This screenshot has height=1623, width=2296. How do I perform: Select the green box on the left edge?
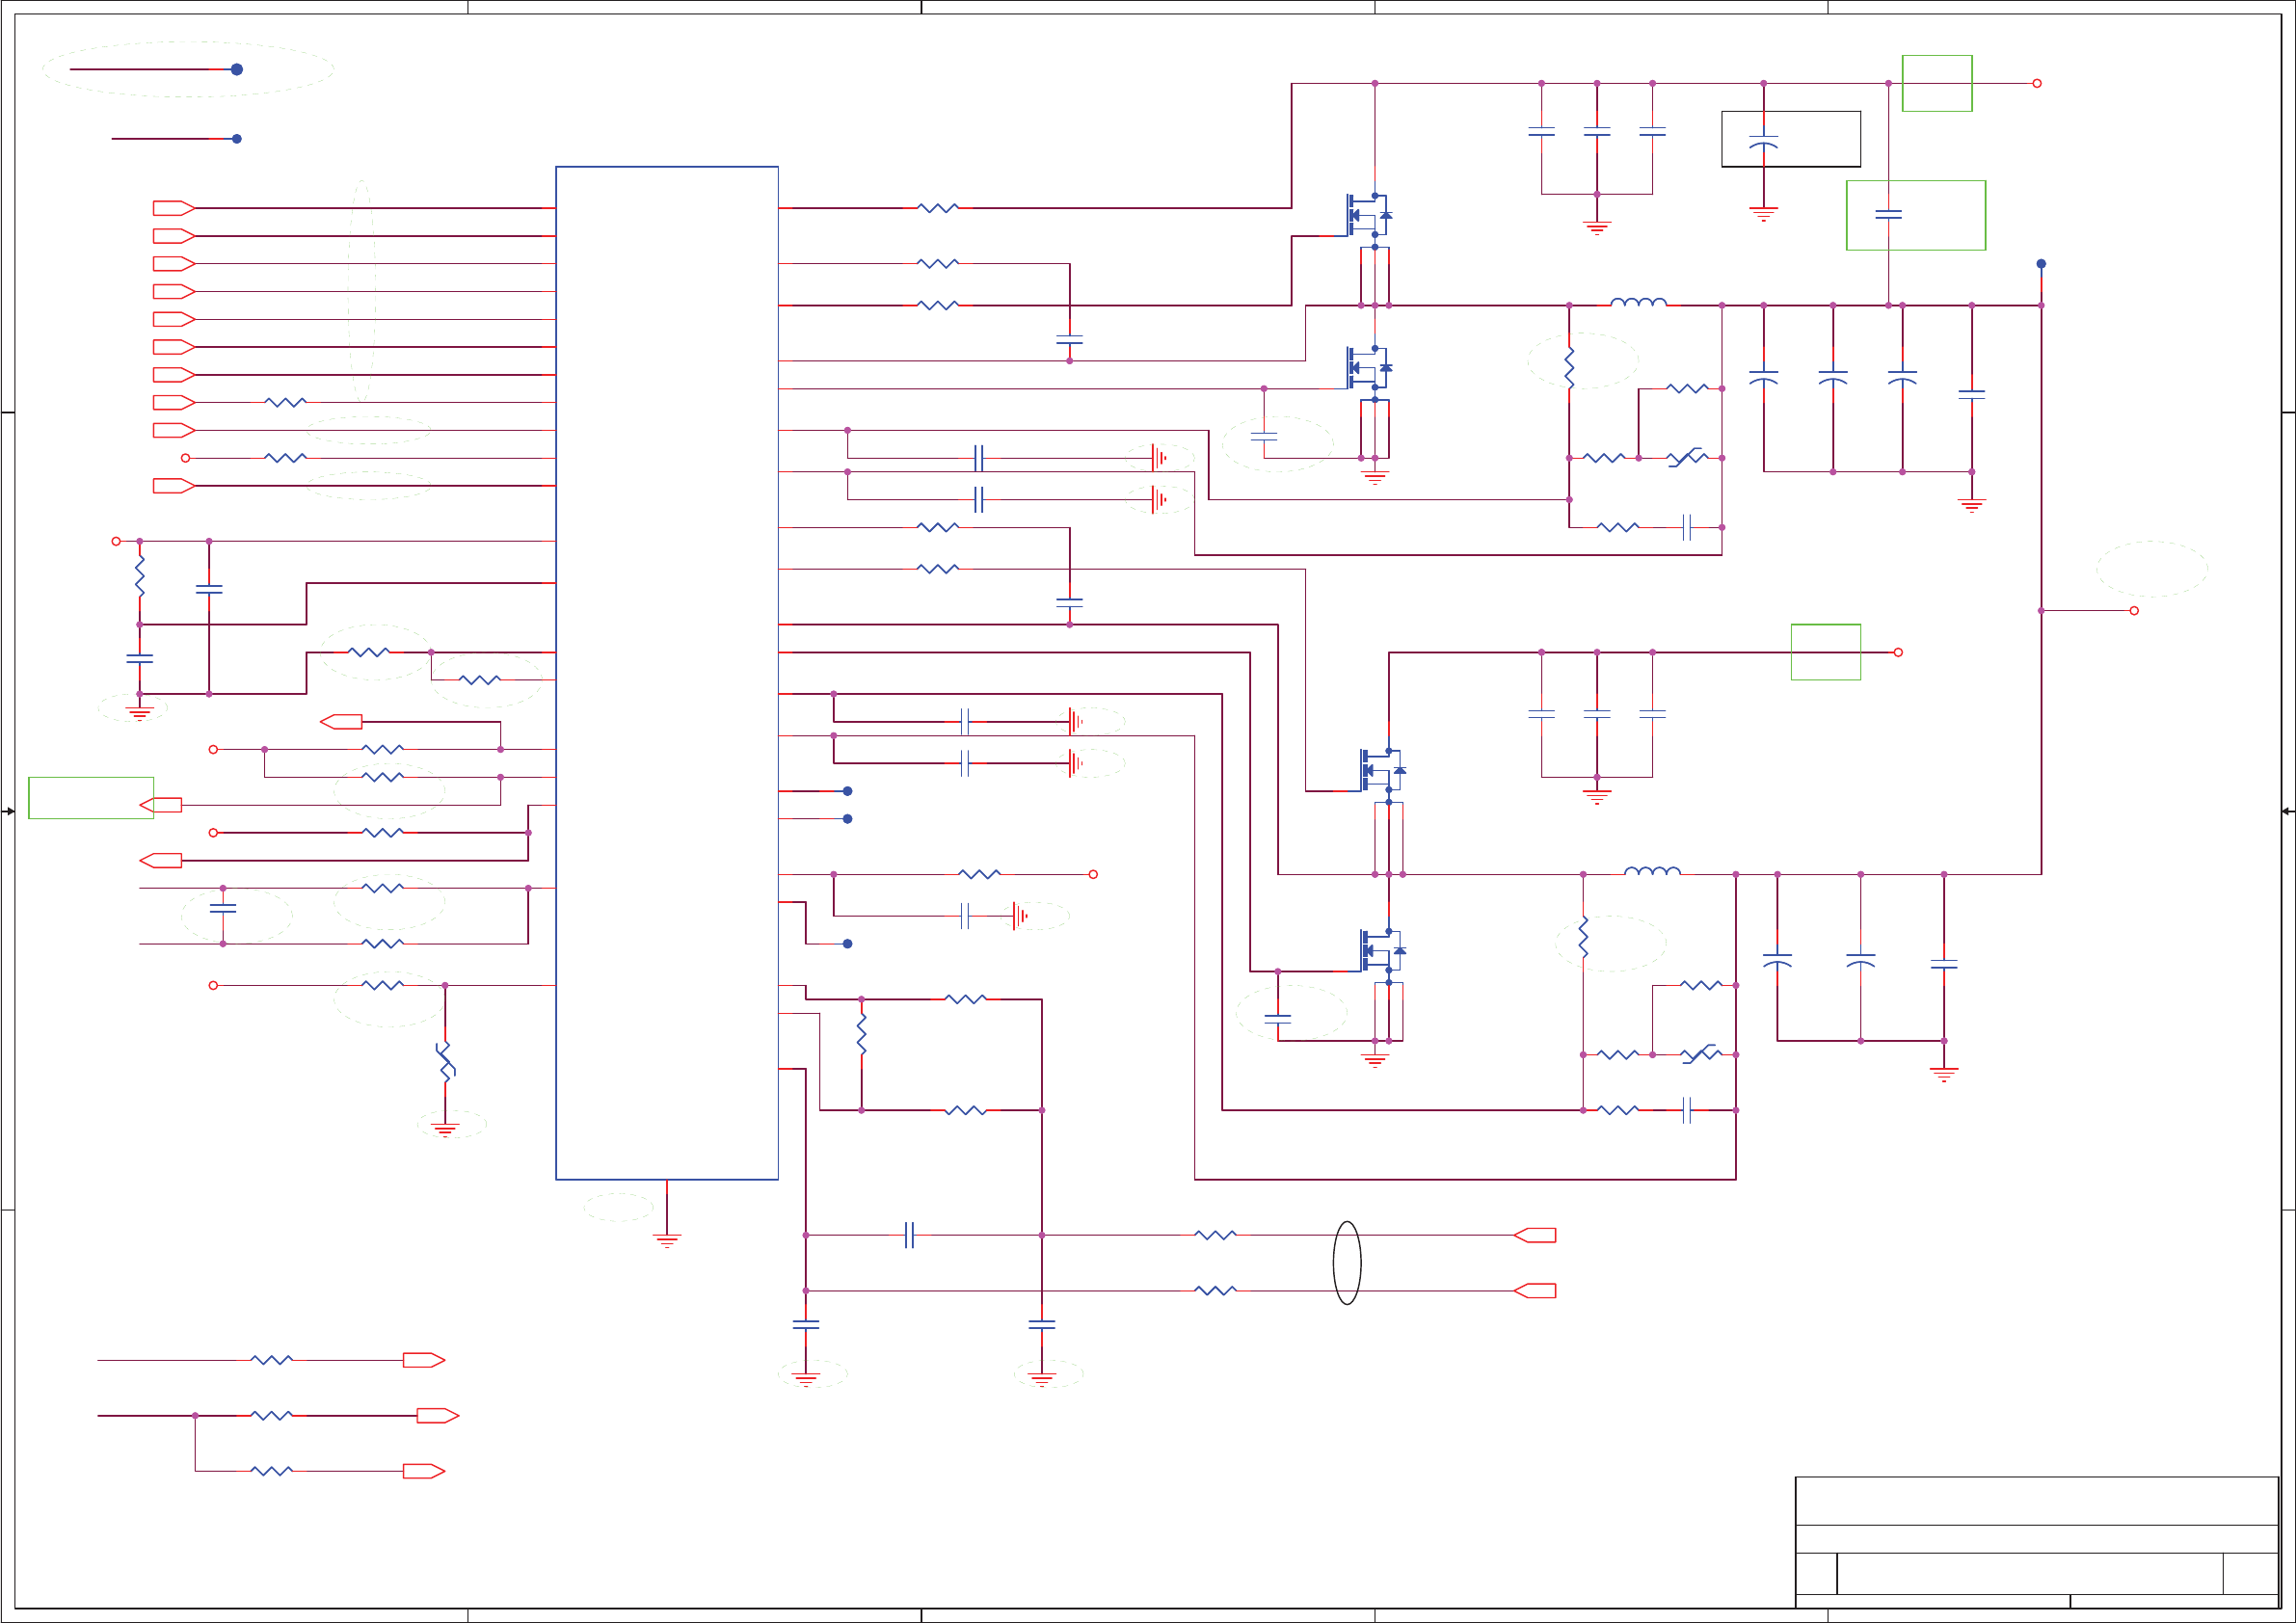tap(90, 798)
